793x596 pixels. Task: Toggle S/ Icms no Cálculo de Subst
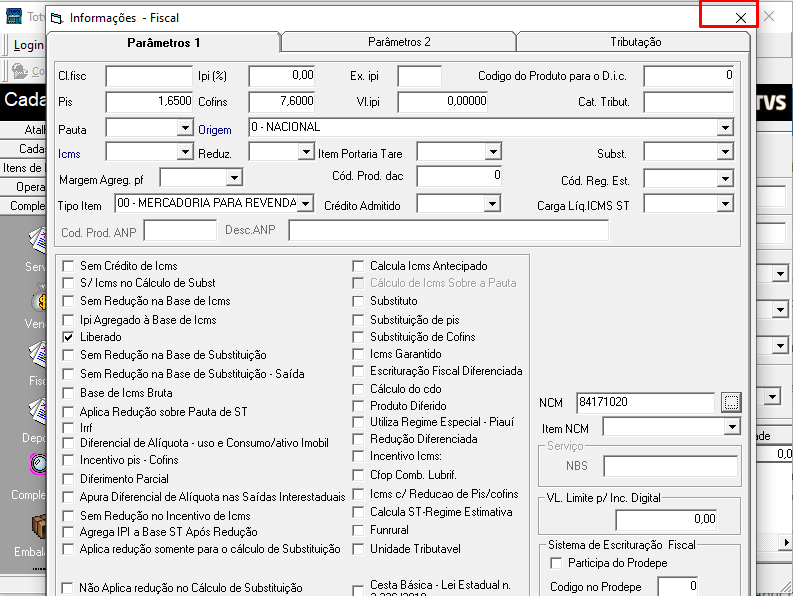point(68,283)
